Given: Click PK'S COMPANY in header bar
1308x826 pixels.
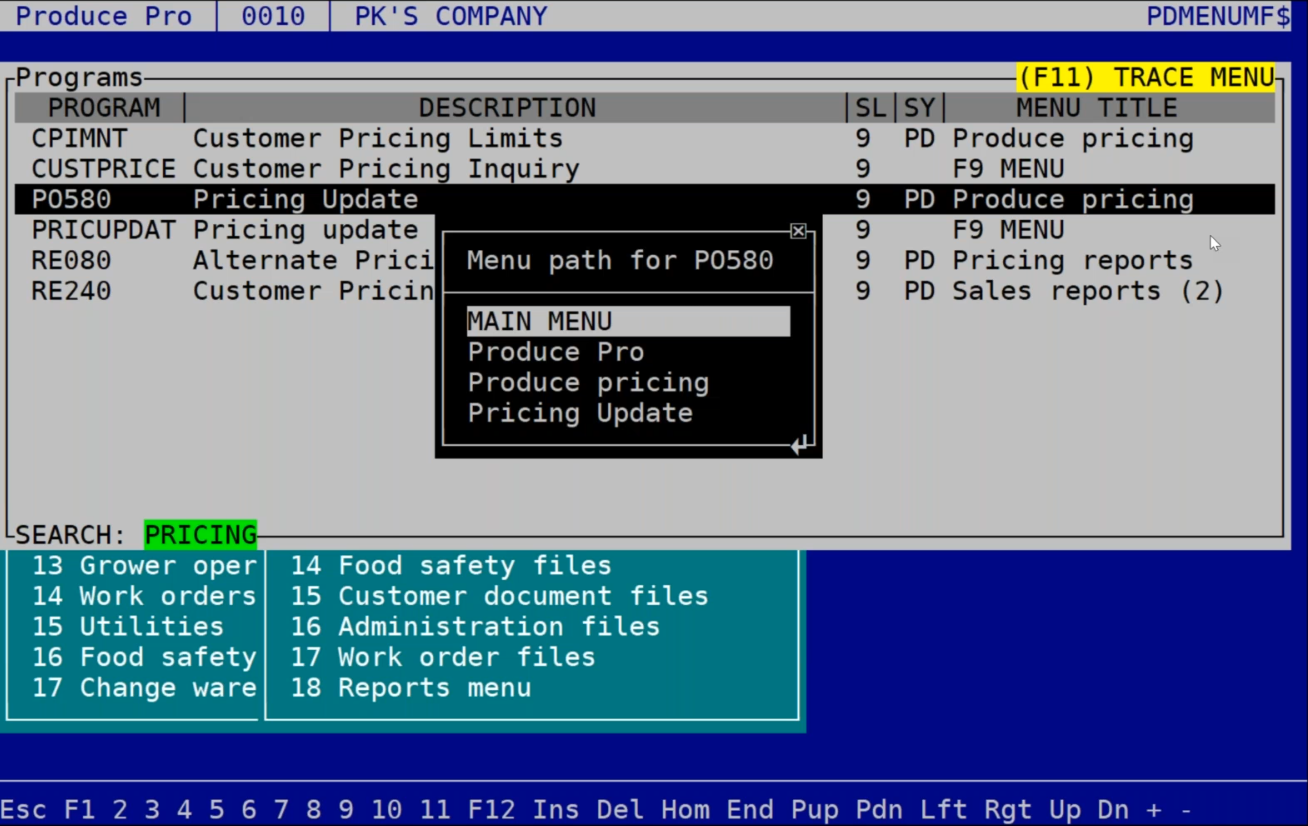Looking at the screenshot, I should click(x=451, y=16).
